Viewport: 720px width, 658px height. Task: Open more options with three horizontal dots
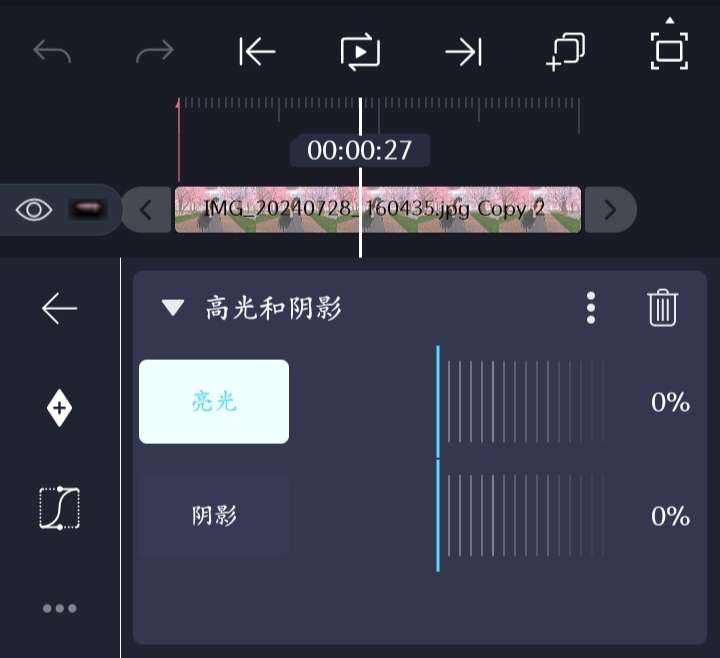60,608
